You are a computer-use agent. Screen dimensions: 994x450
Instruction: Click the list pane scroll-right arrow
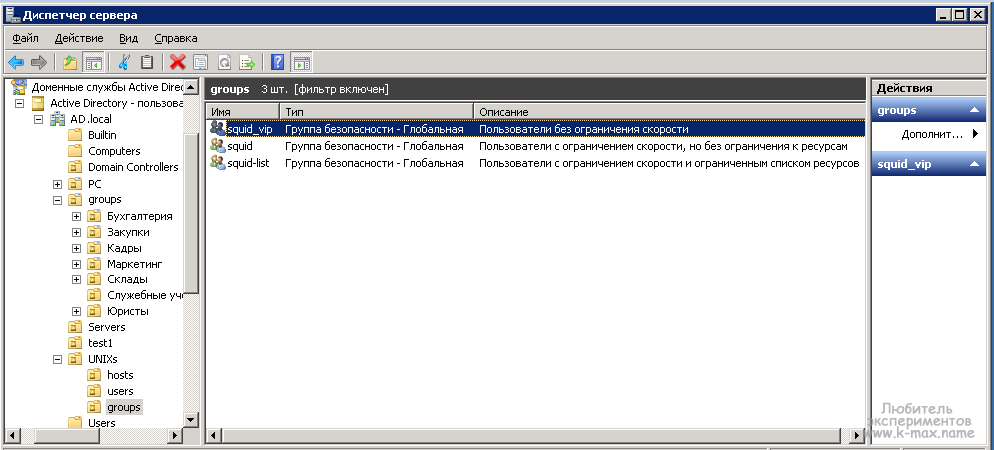point(857,435)
